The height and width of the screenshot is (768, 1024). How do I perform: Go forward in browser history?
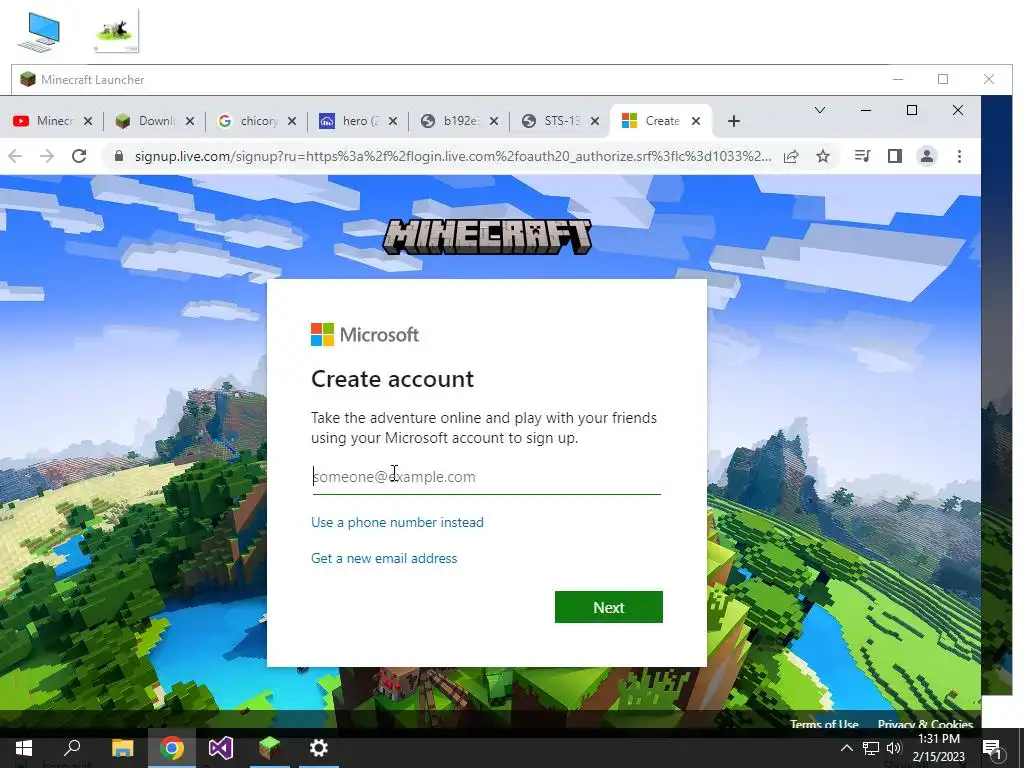pos(47,156)
